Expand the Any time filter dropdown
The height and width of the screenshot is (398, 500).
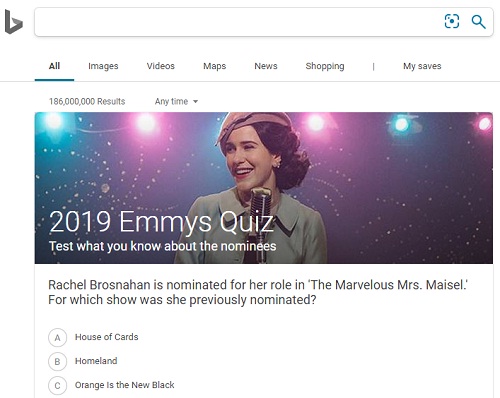(176, 101)
